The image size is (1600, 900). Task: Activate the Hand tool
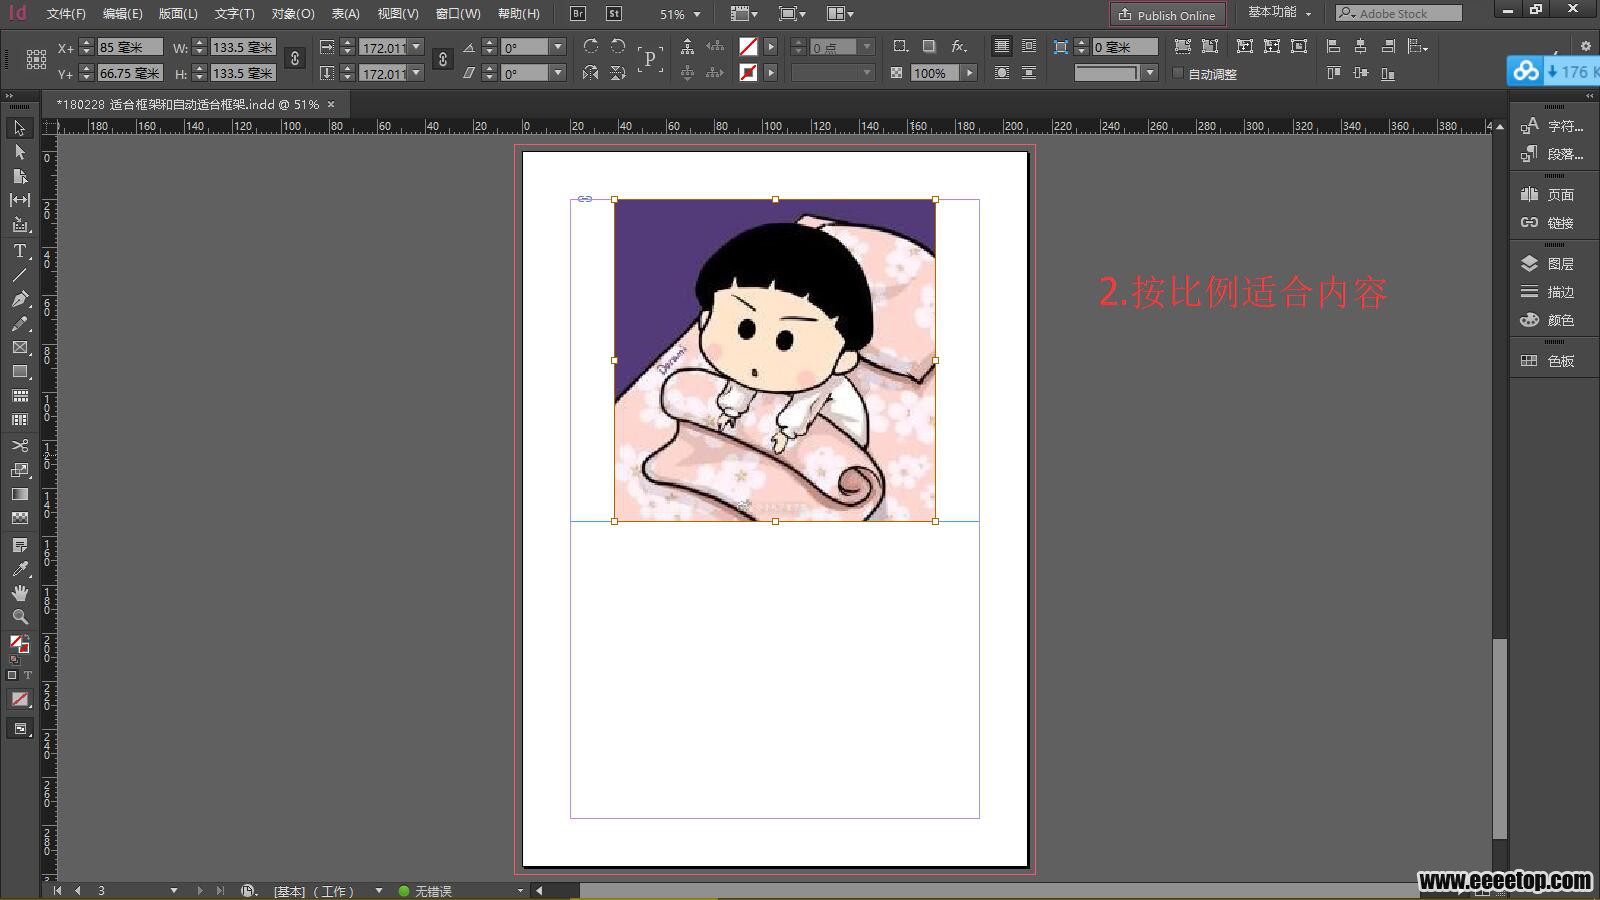(19, 593)
